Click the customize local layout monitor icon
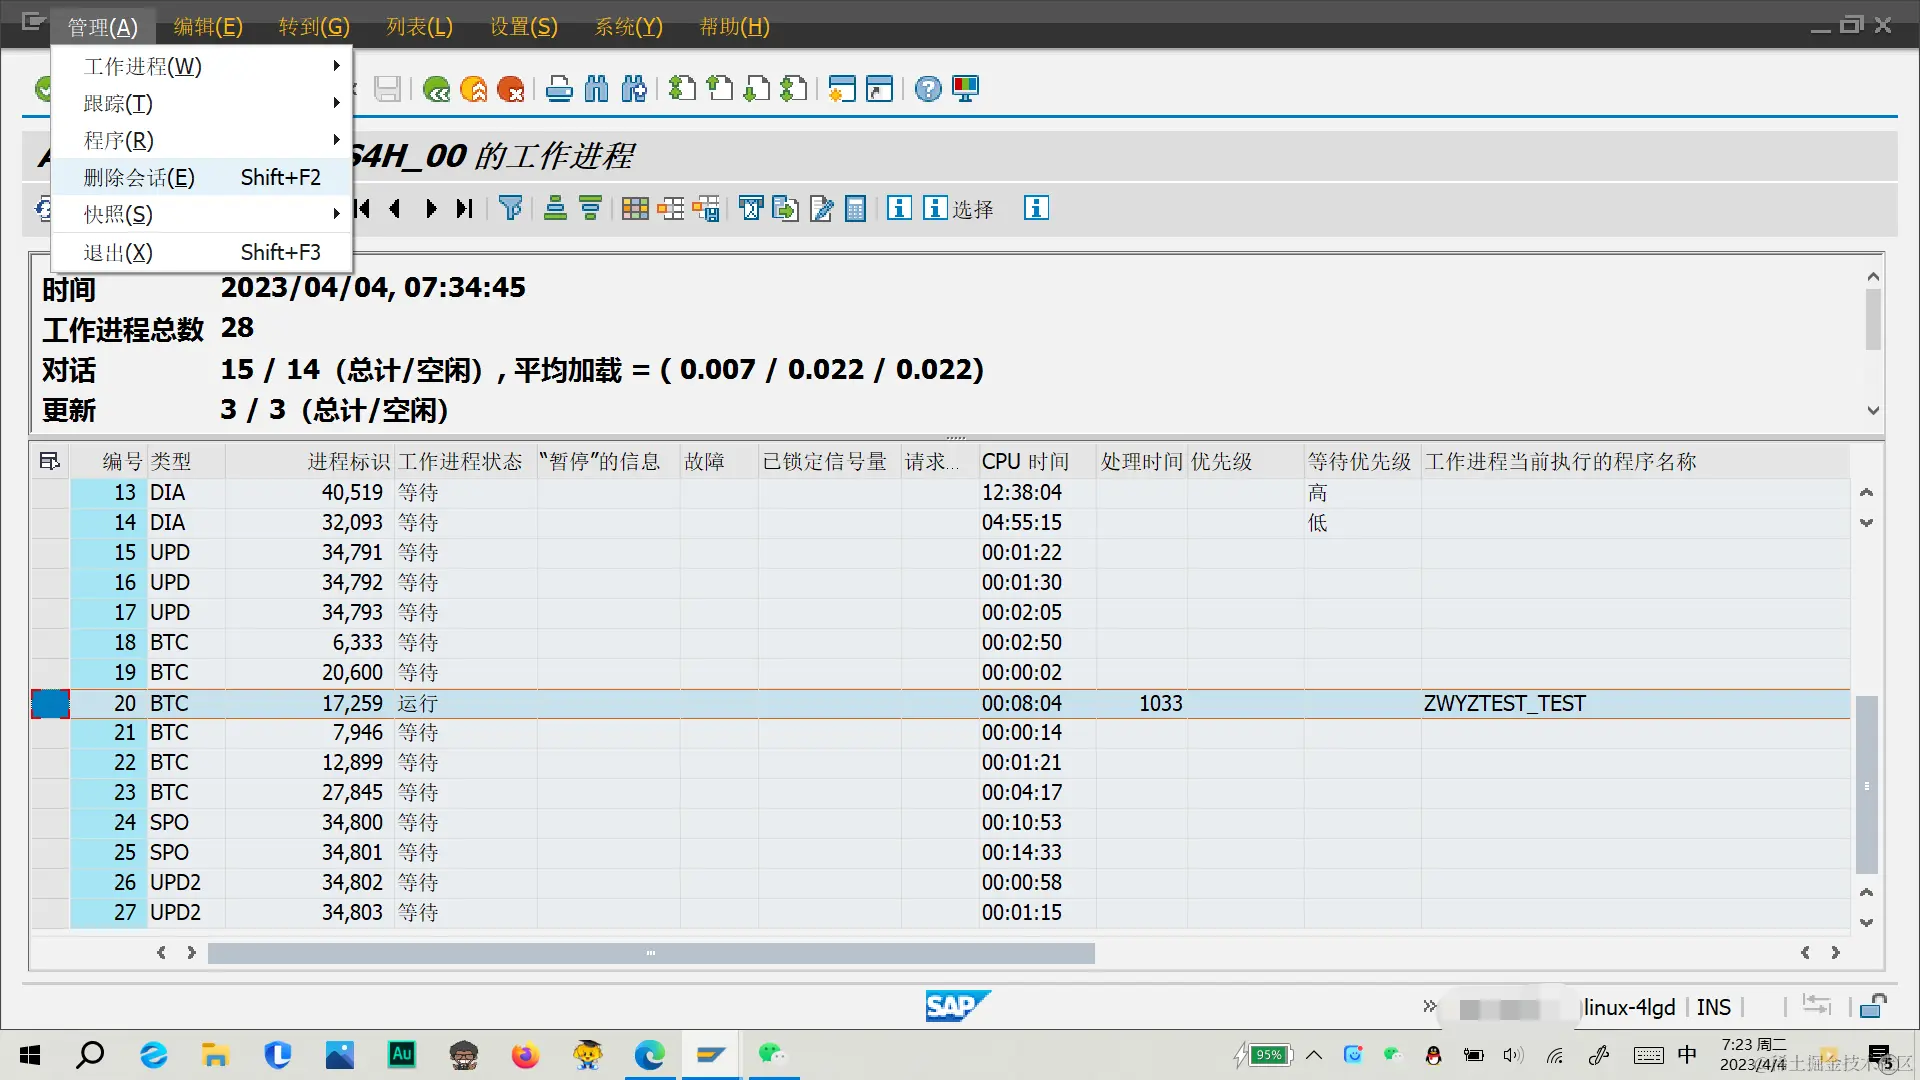 pos(965,89)
